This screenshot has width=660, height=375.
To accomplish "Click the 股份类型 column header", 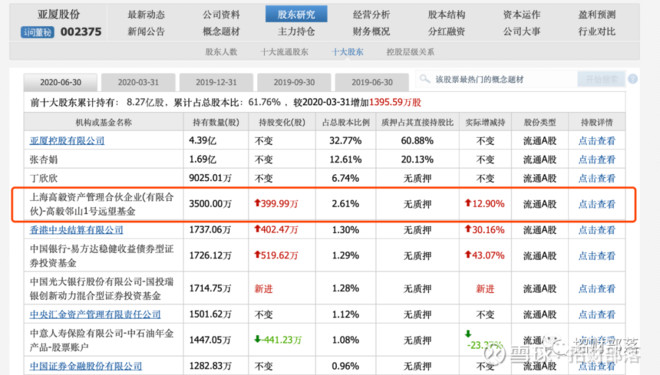I will (540, 122).
